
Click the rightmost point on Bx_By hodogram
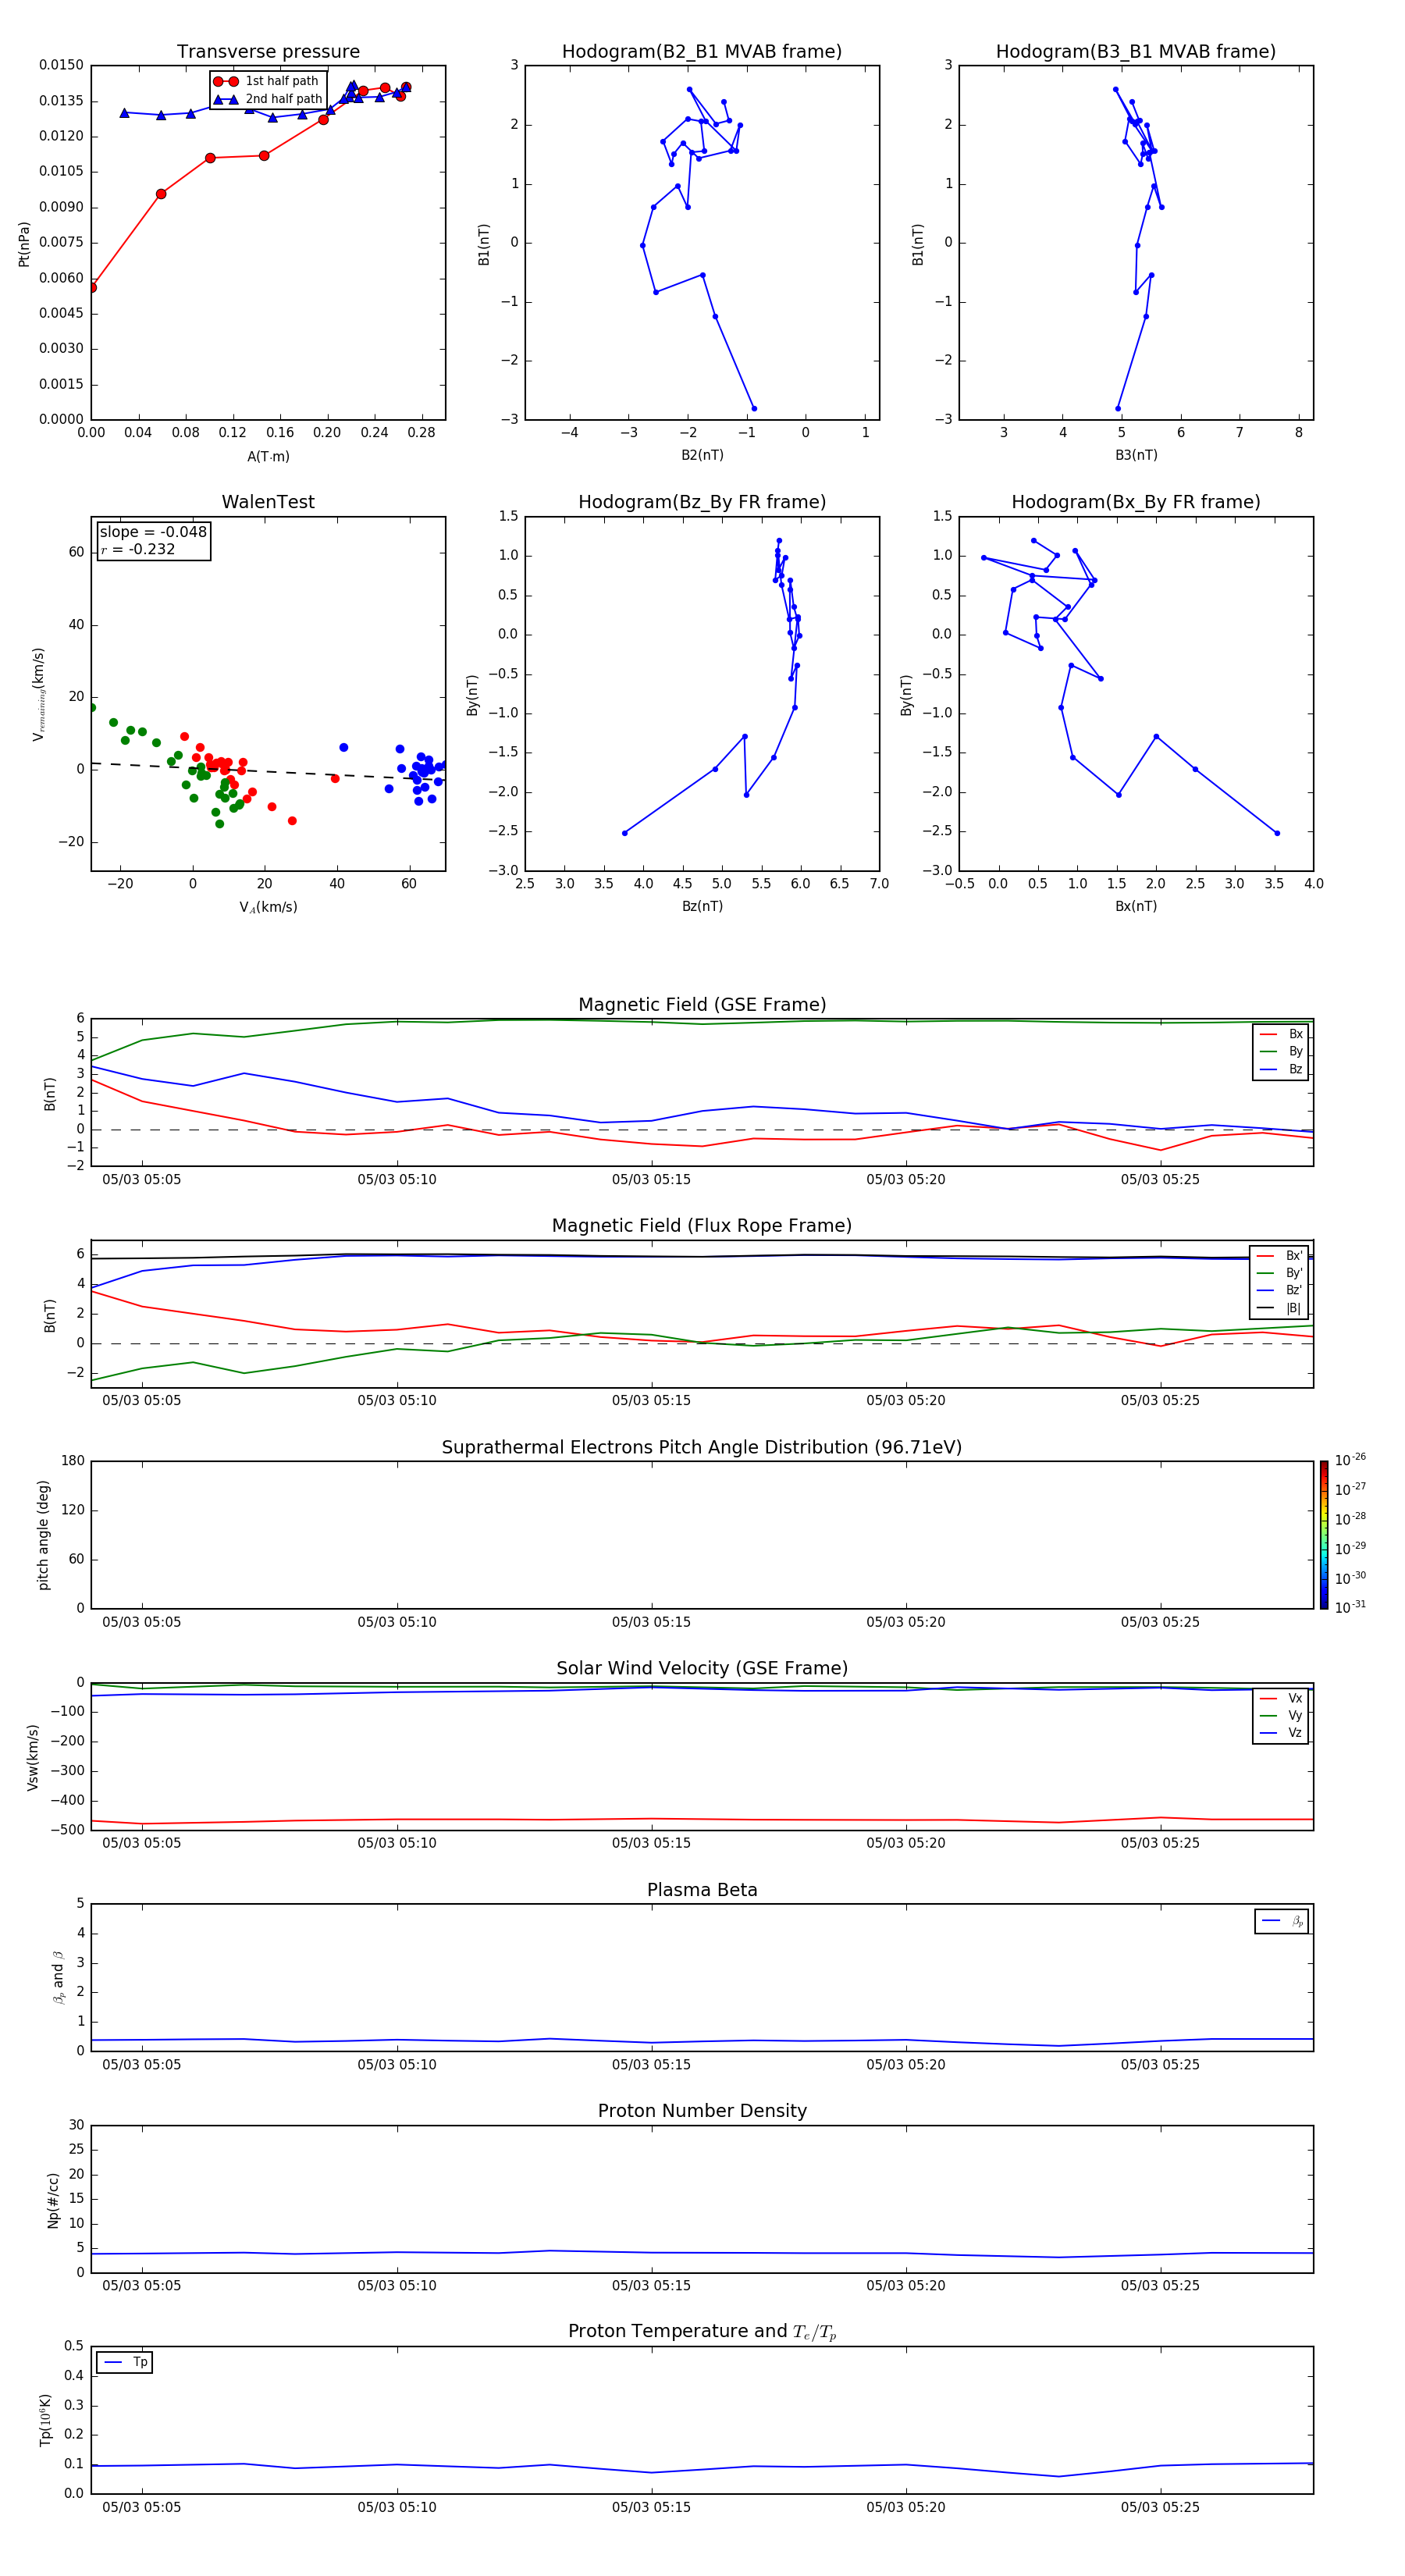pyautogui.click(x=1277, y=833)
